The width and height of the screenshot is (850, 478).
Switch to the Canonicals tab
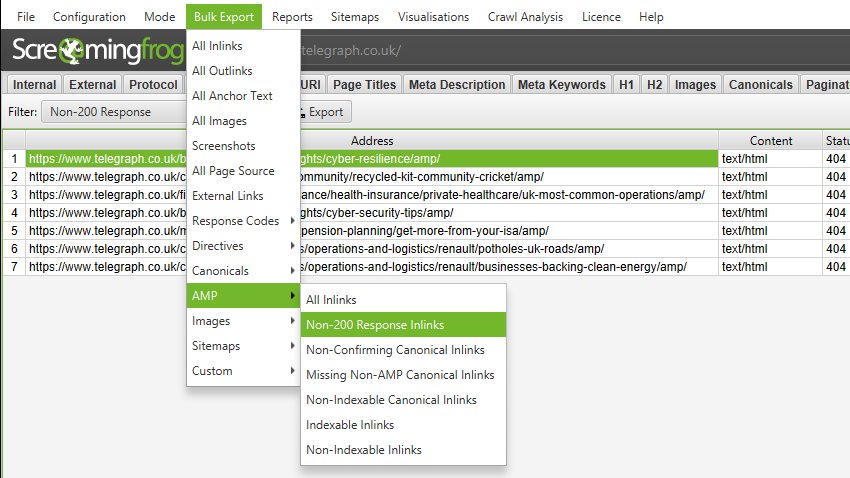[x=761, y=85]
